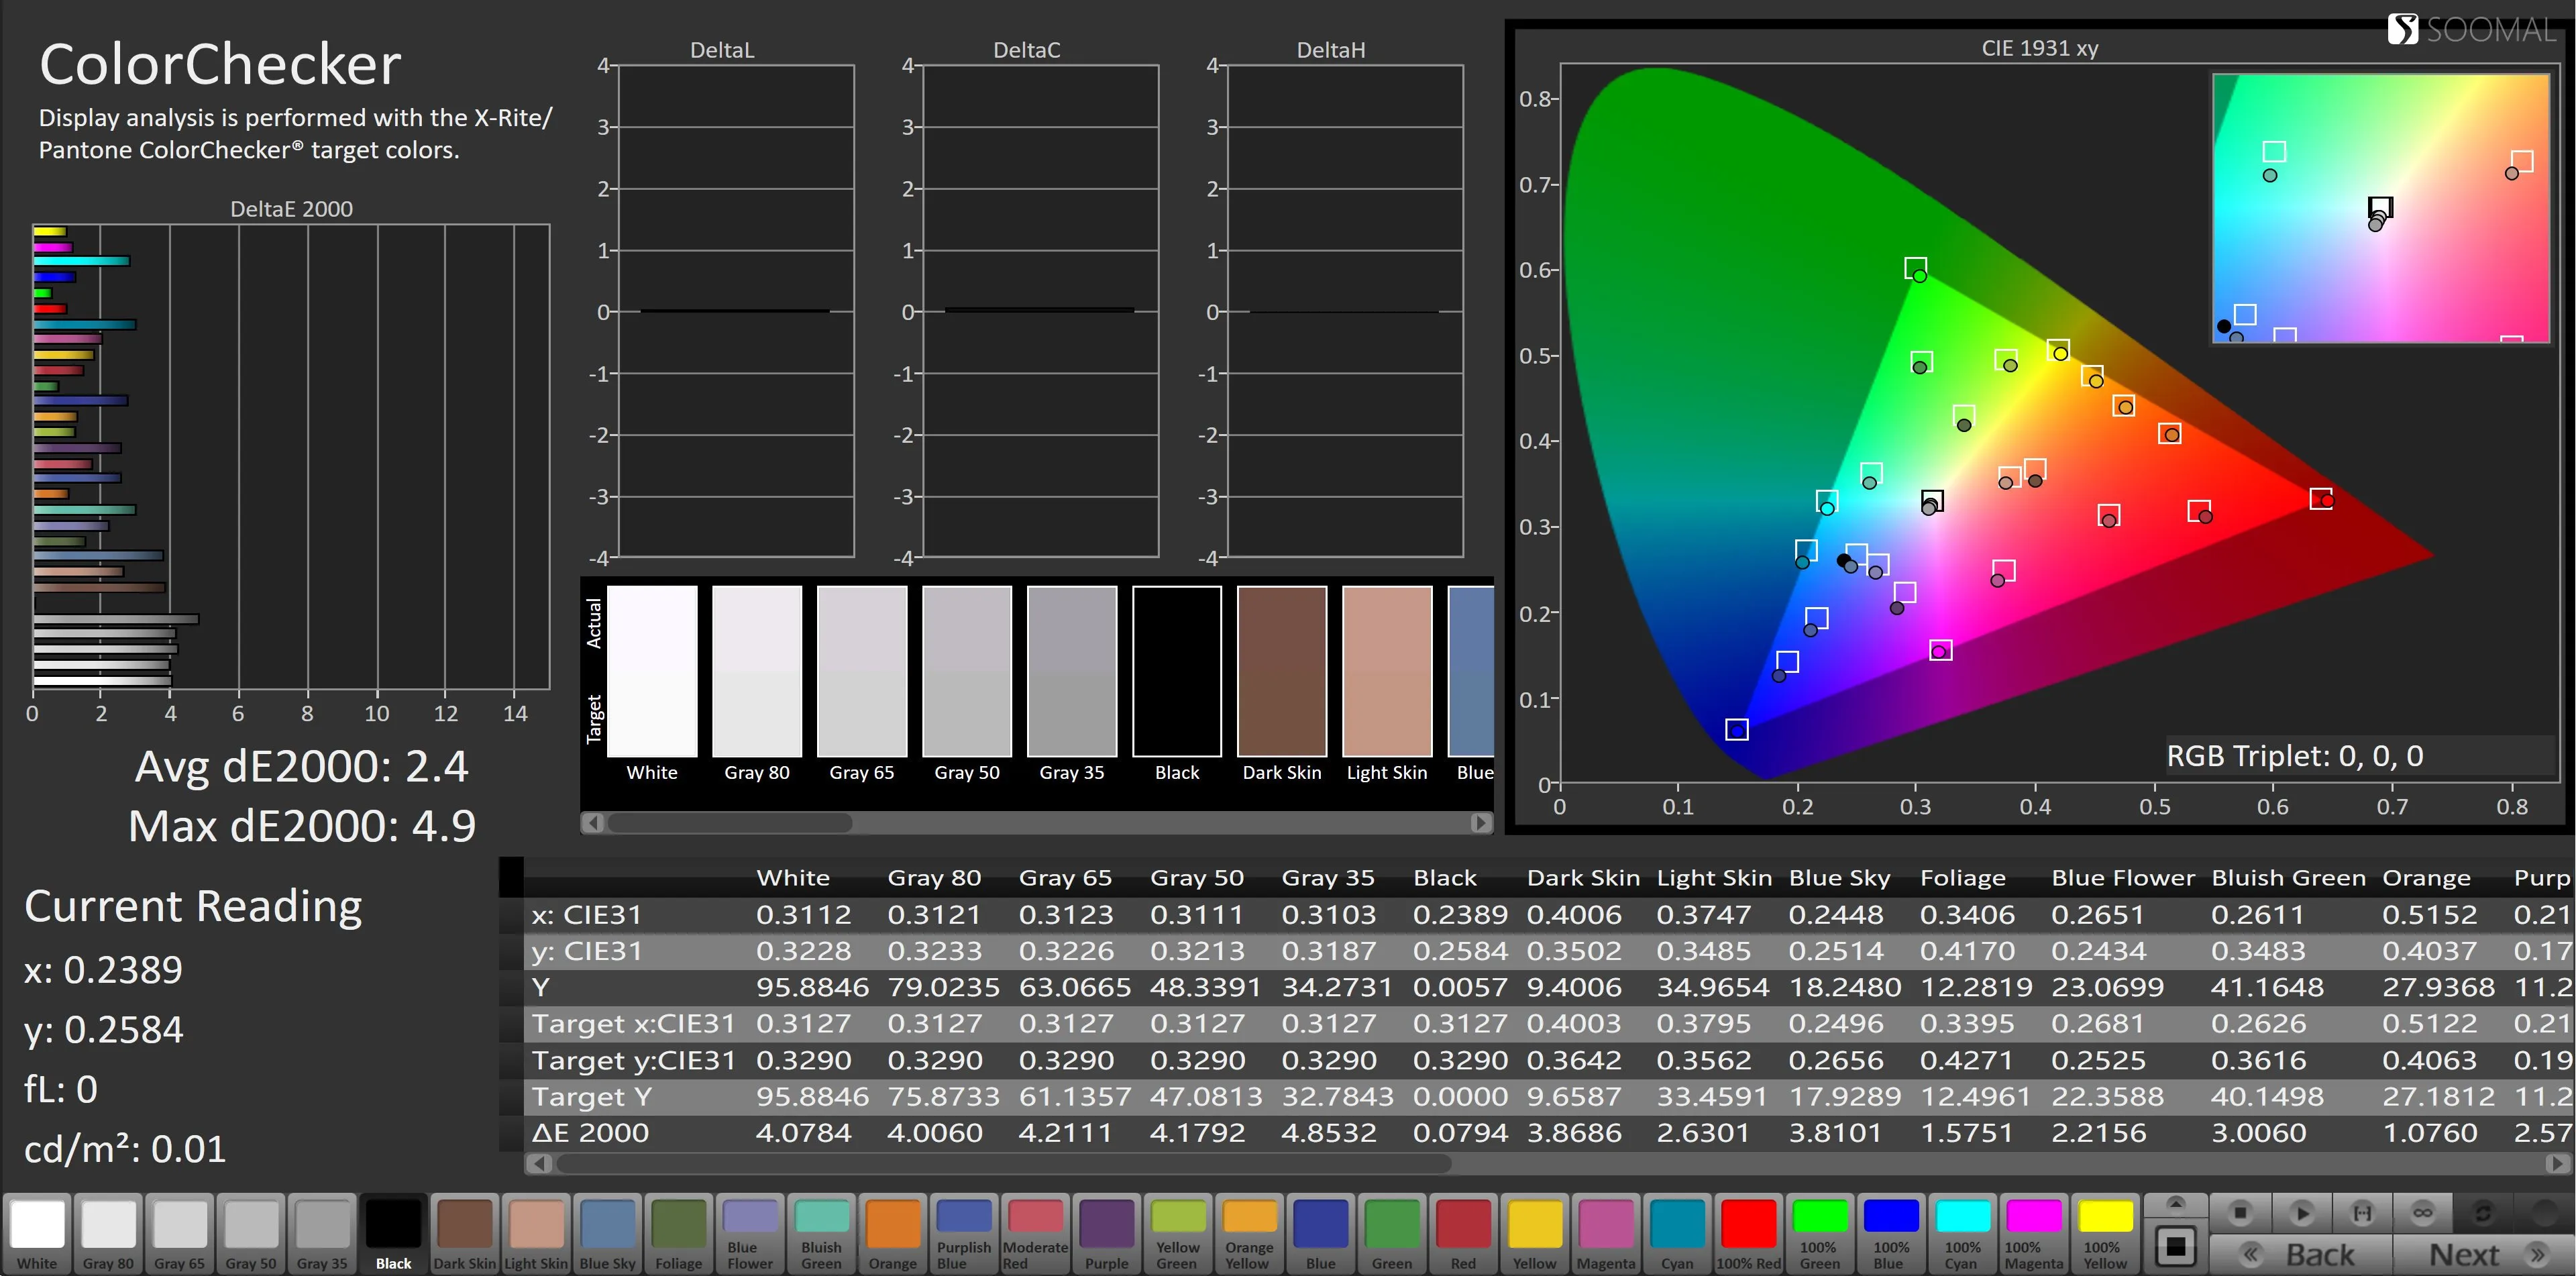Click the ΔE 2000 row label

[590, 1133]
